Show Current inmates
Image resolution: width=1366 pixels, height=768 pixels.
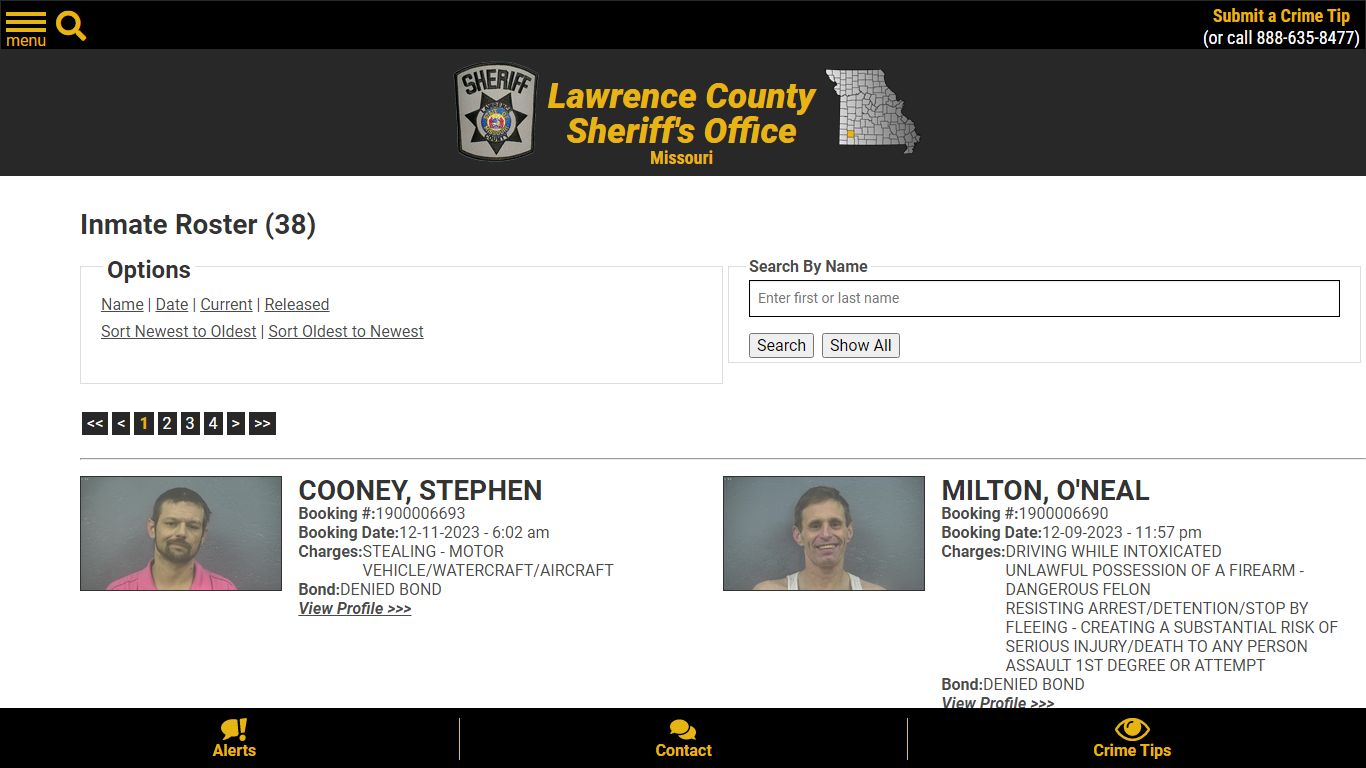(226, 304)
